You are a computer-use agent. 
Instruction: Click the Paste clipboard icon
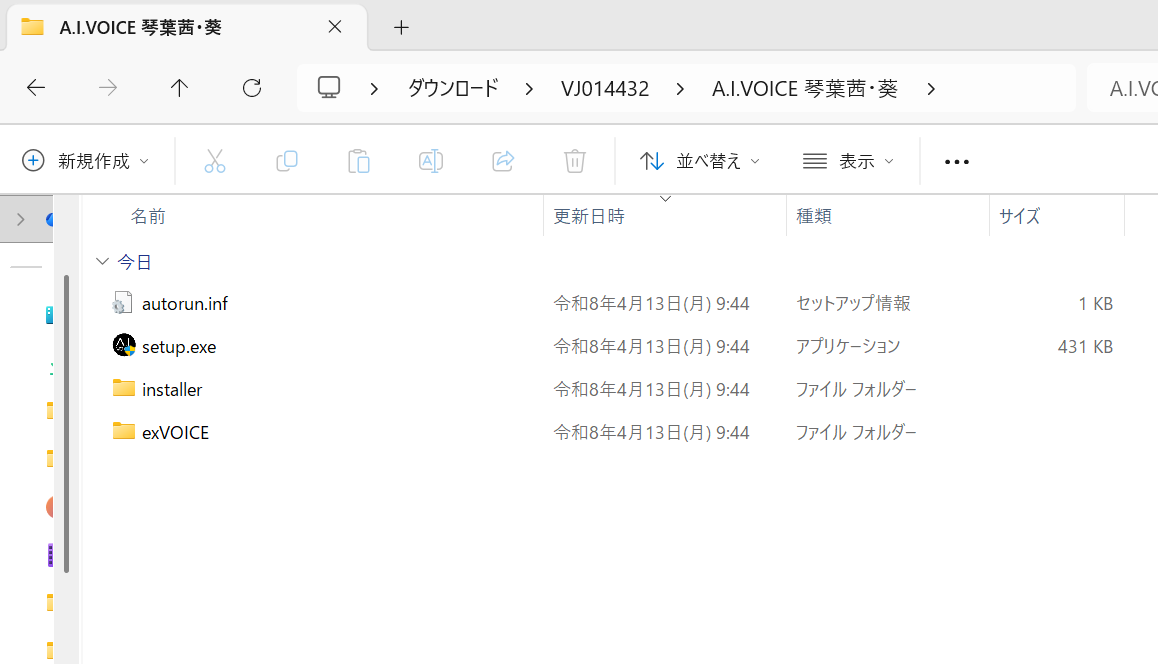pos(359,161)
